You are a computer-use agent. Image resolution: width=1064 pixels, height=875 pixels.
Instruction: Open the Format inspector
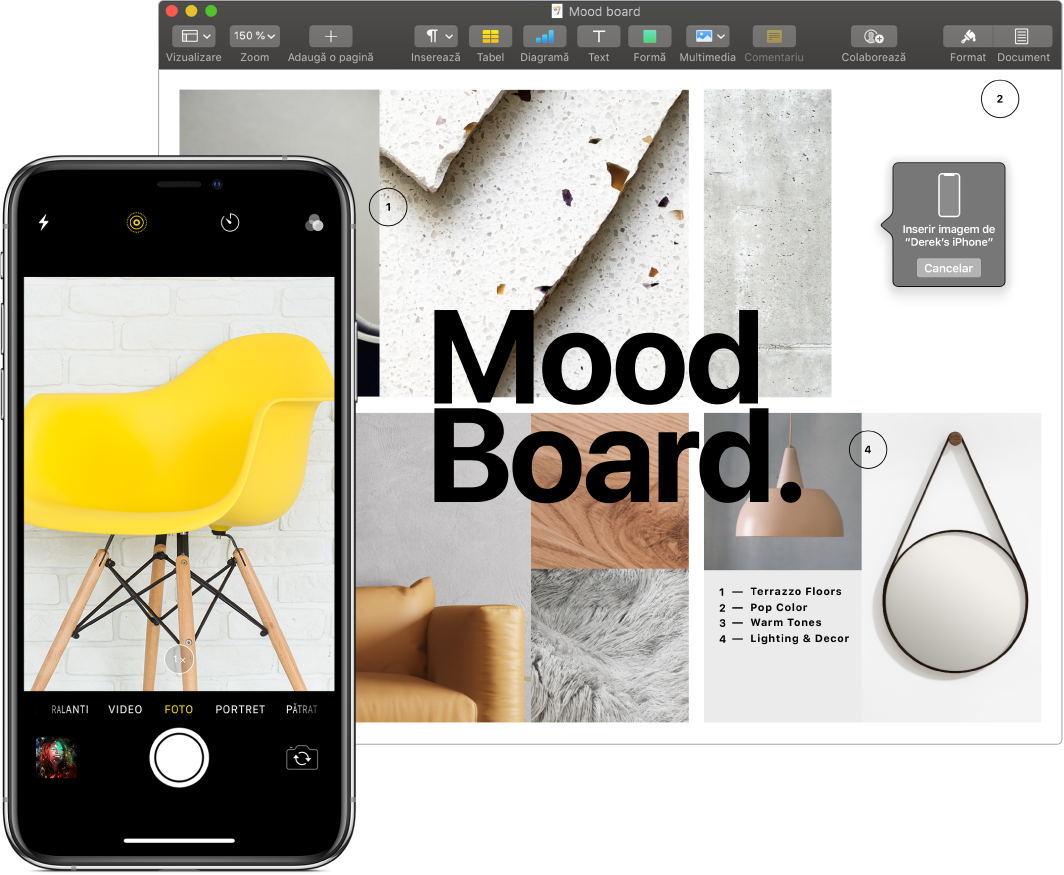[x=968, y=36]
